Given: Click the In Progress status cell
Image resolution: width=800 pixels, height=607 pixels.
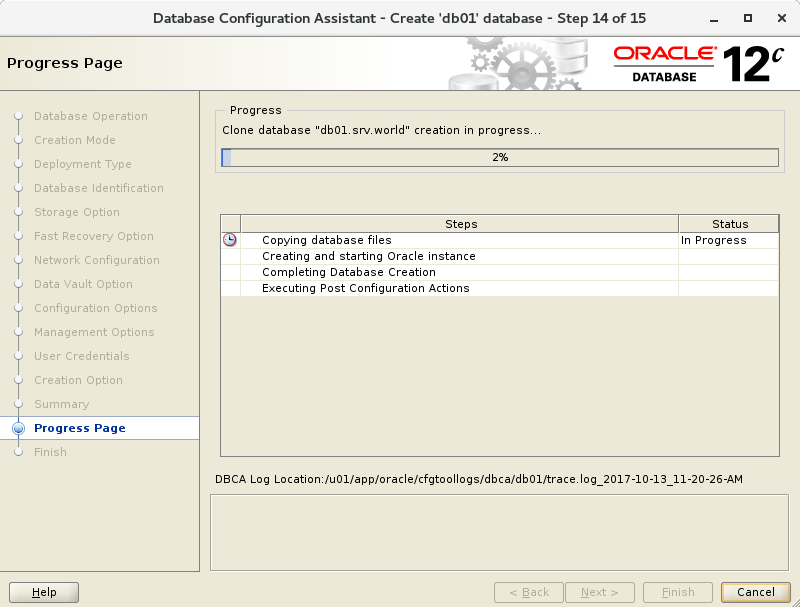Looking at the screenshot, I should click(x=729, y=240).
